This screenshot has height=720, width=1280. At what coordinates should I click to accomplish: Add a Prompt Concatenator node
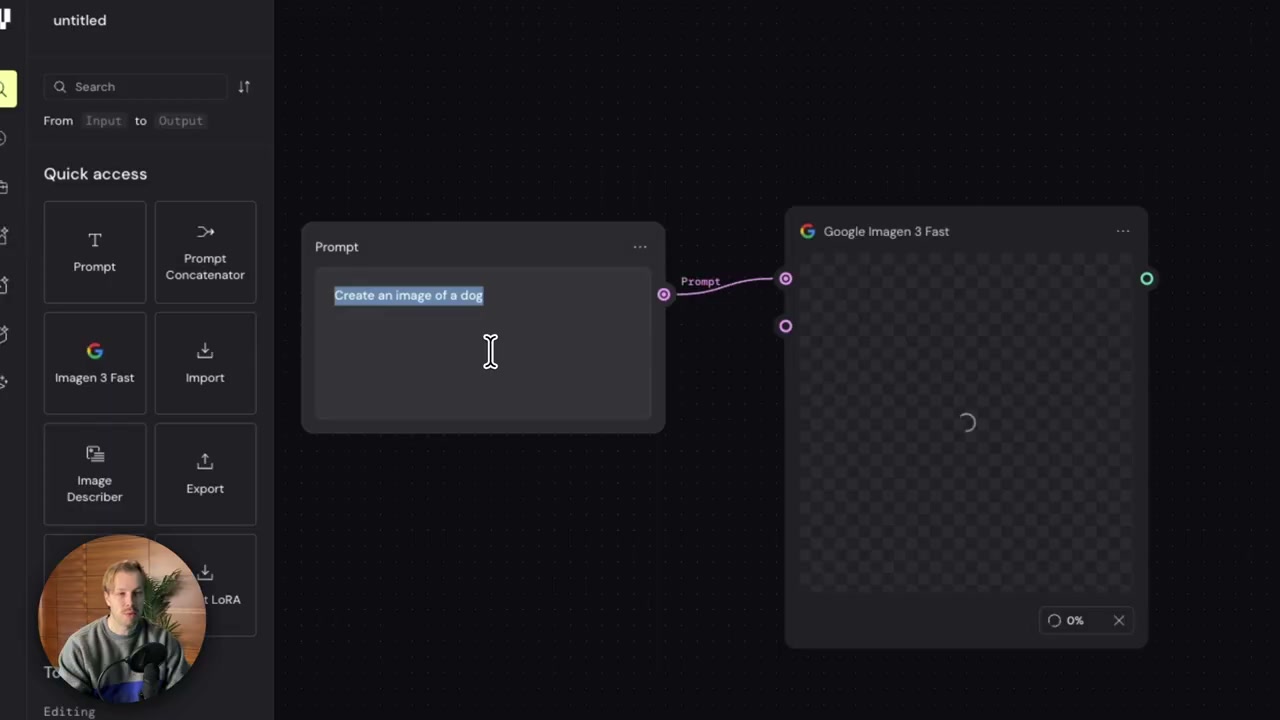(205, 252)
